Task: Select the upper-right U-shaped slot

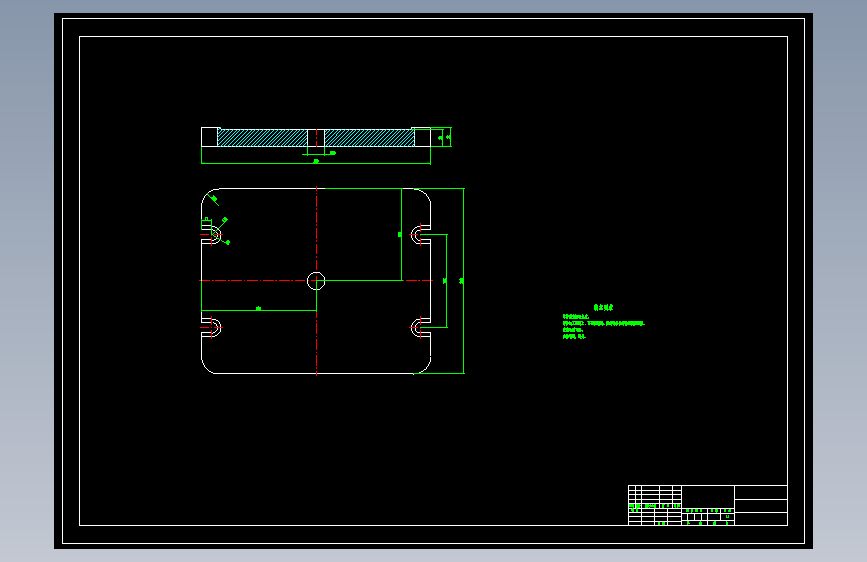Action: pyautogui.click(x=420, y=235)
